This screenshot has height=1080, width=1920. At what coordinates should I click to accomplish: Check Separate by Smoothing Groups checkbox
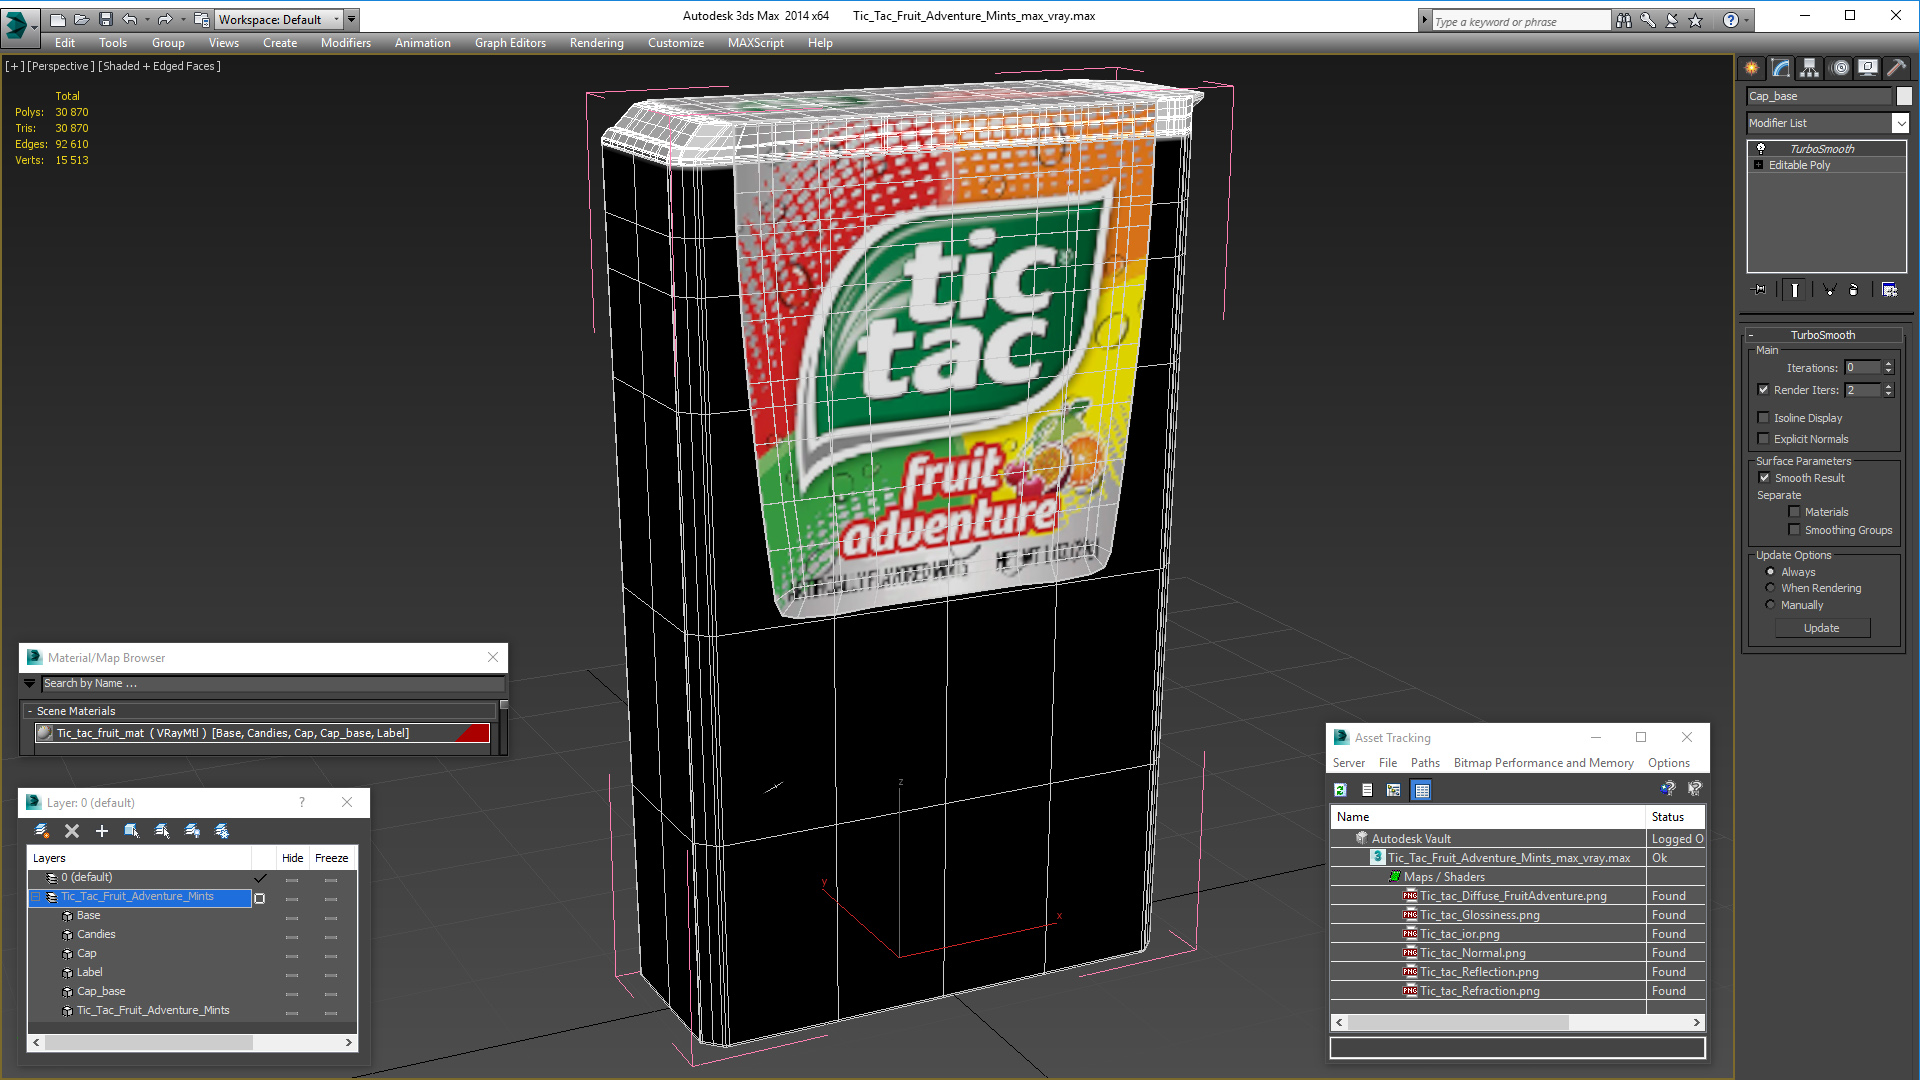coord(1795,530)
